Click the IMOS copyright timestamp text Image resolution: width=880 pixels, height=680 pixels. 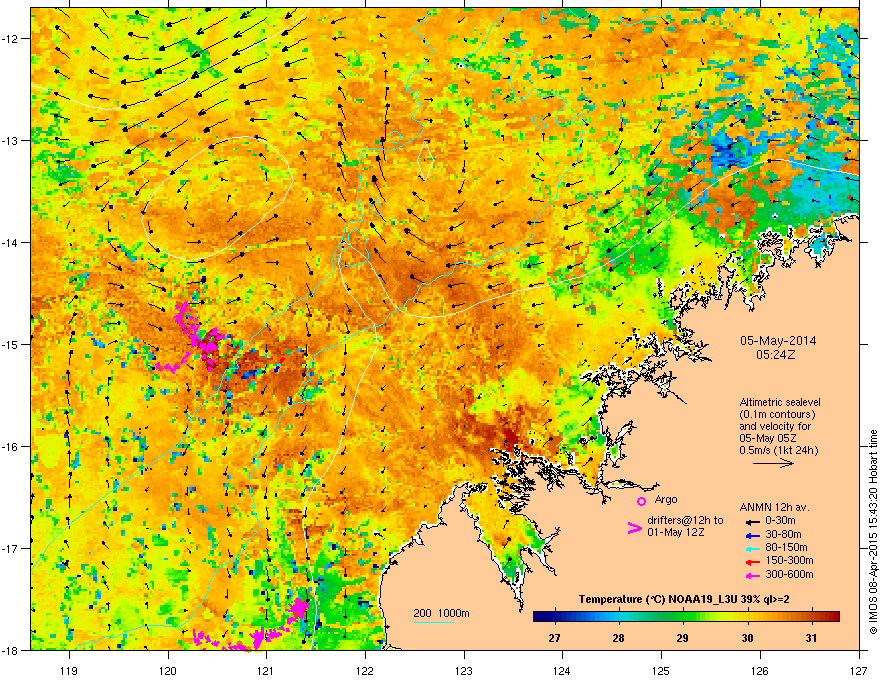click(x=873, y=532)
